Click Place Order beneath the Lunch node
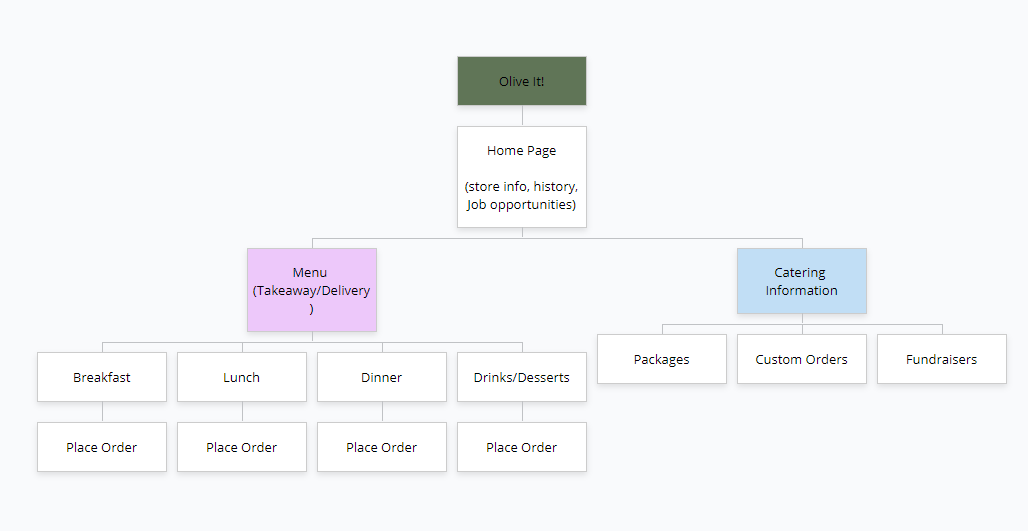 pyautogui.click(x=241, y=447)
